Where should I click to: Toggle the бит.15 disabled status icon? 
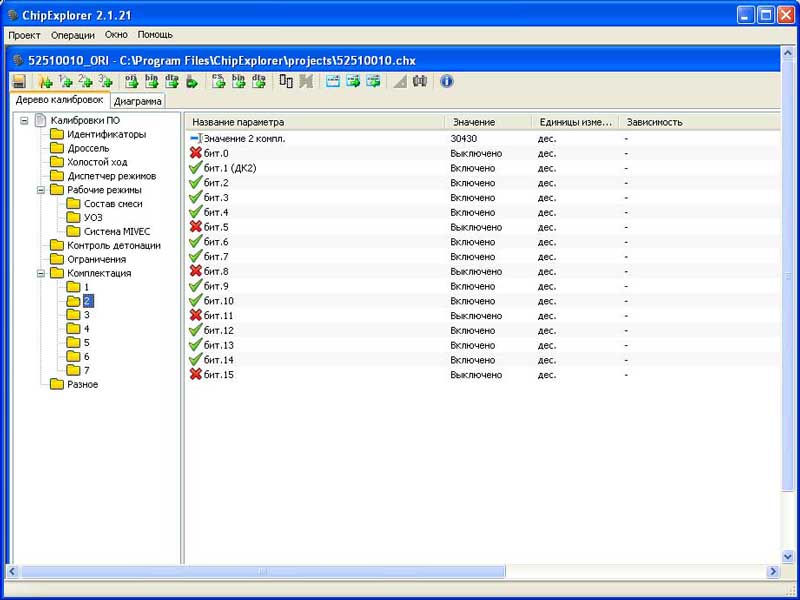195,375
